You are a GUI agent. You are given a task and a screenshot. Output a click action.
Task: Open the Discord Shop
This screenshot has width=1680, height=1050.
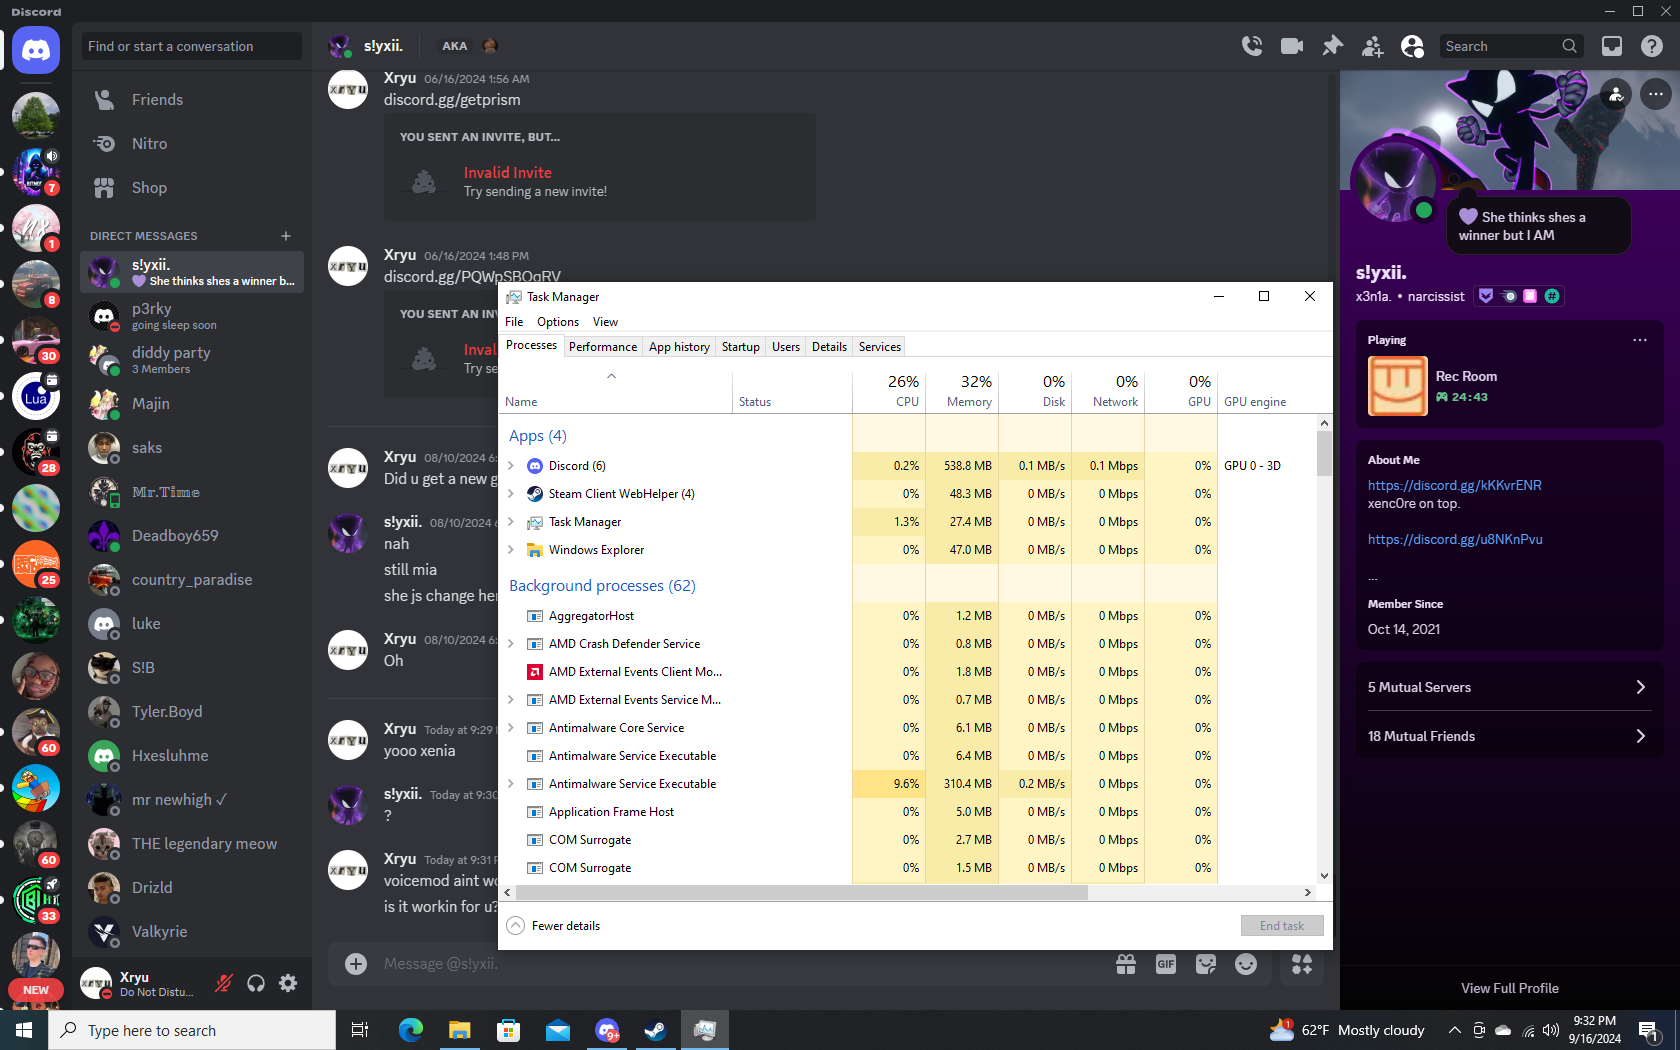192,188
